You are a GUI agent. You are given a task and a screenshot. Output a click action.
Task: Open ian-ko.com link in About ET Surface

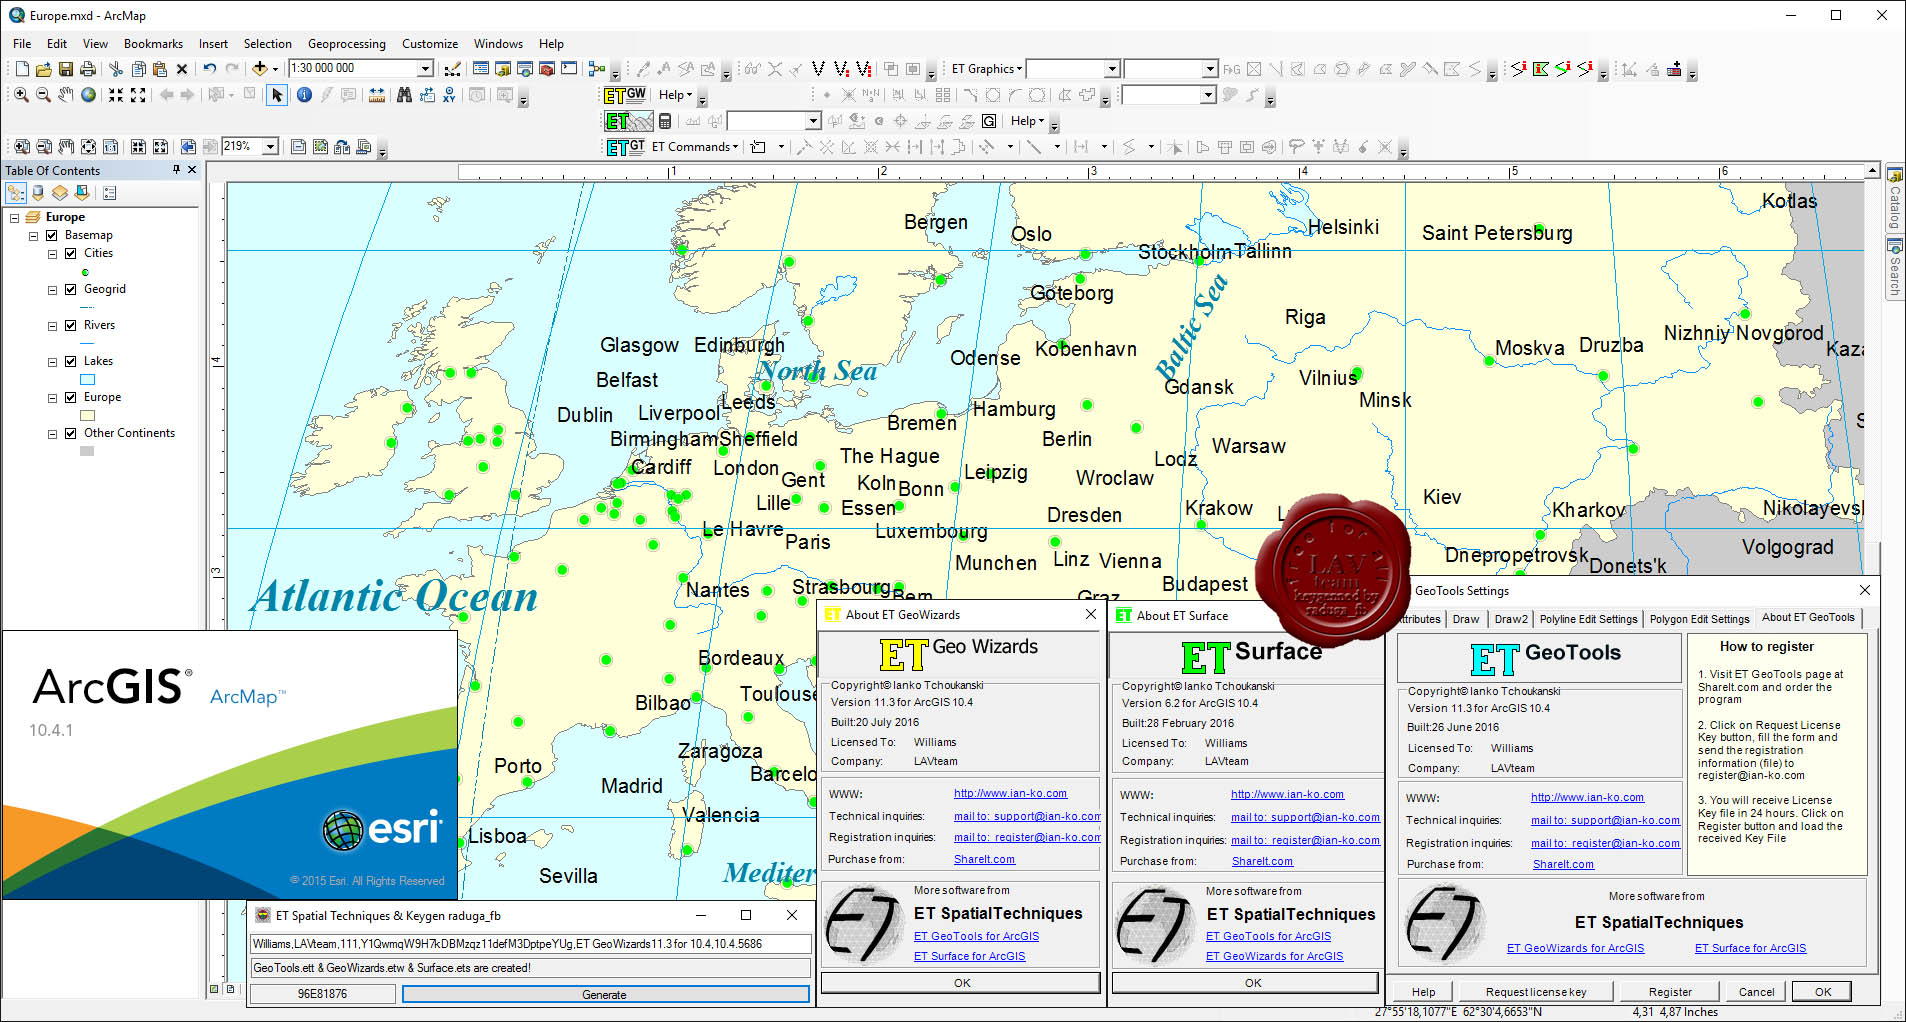click(1287, 795)
